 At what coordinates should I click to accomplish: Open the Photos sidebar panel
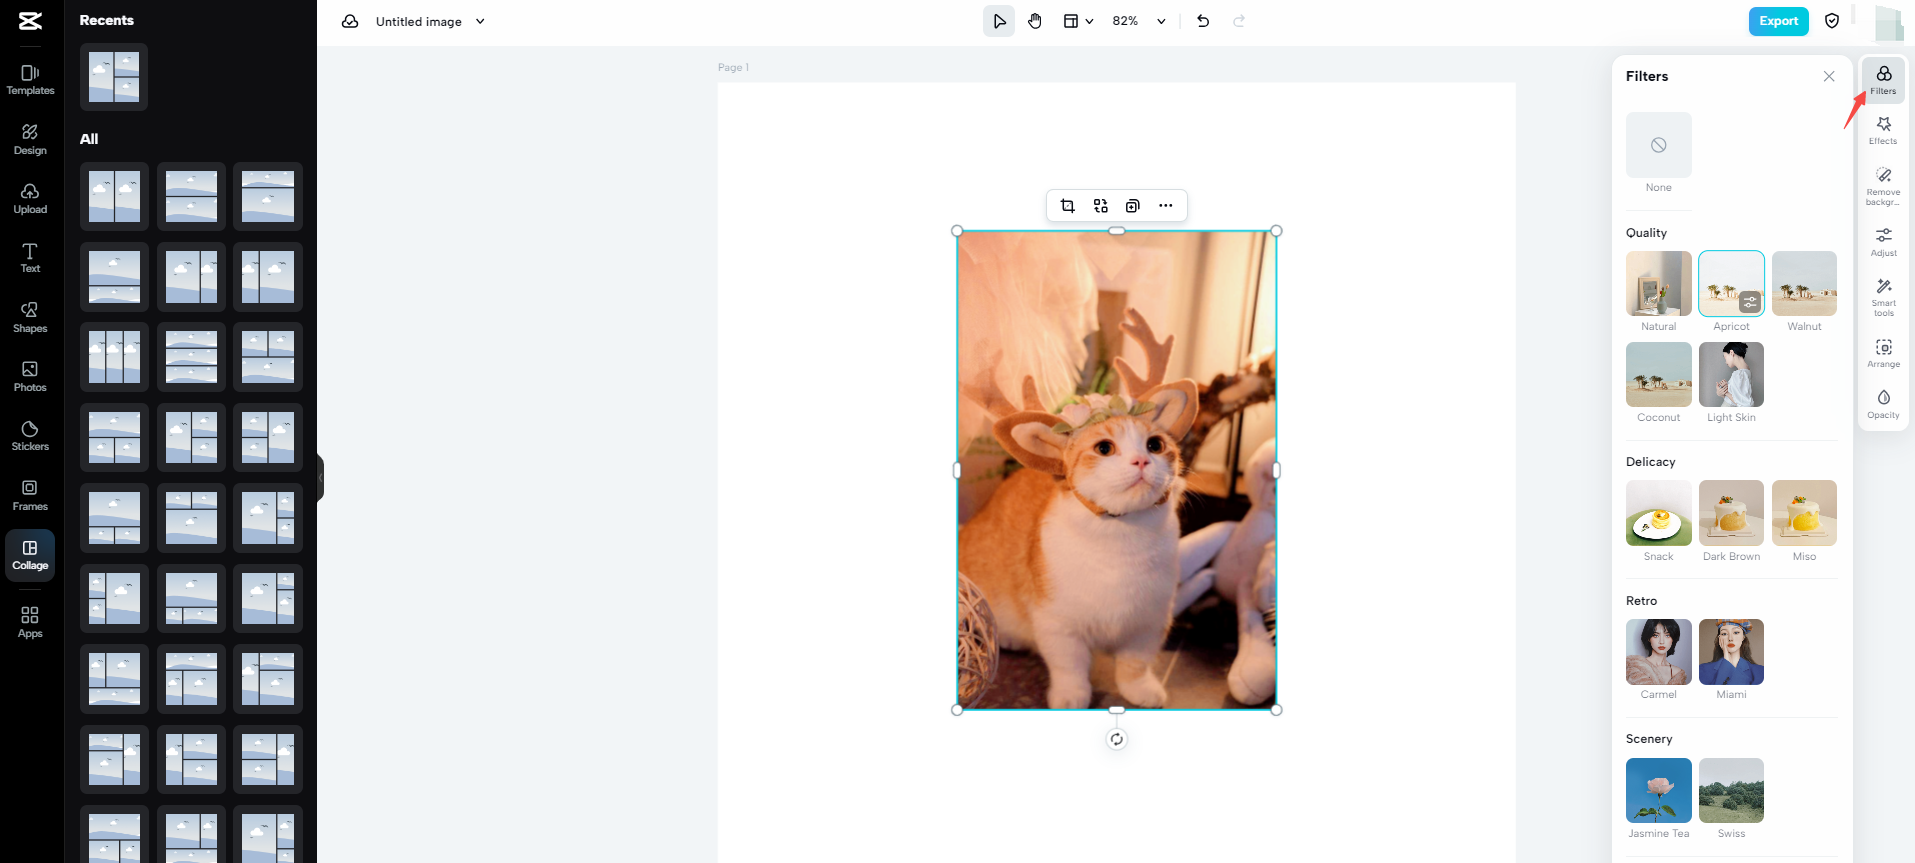(30, 376)
